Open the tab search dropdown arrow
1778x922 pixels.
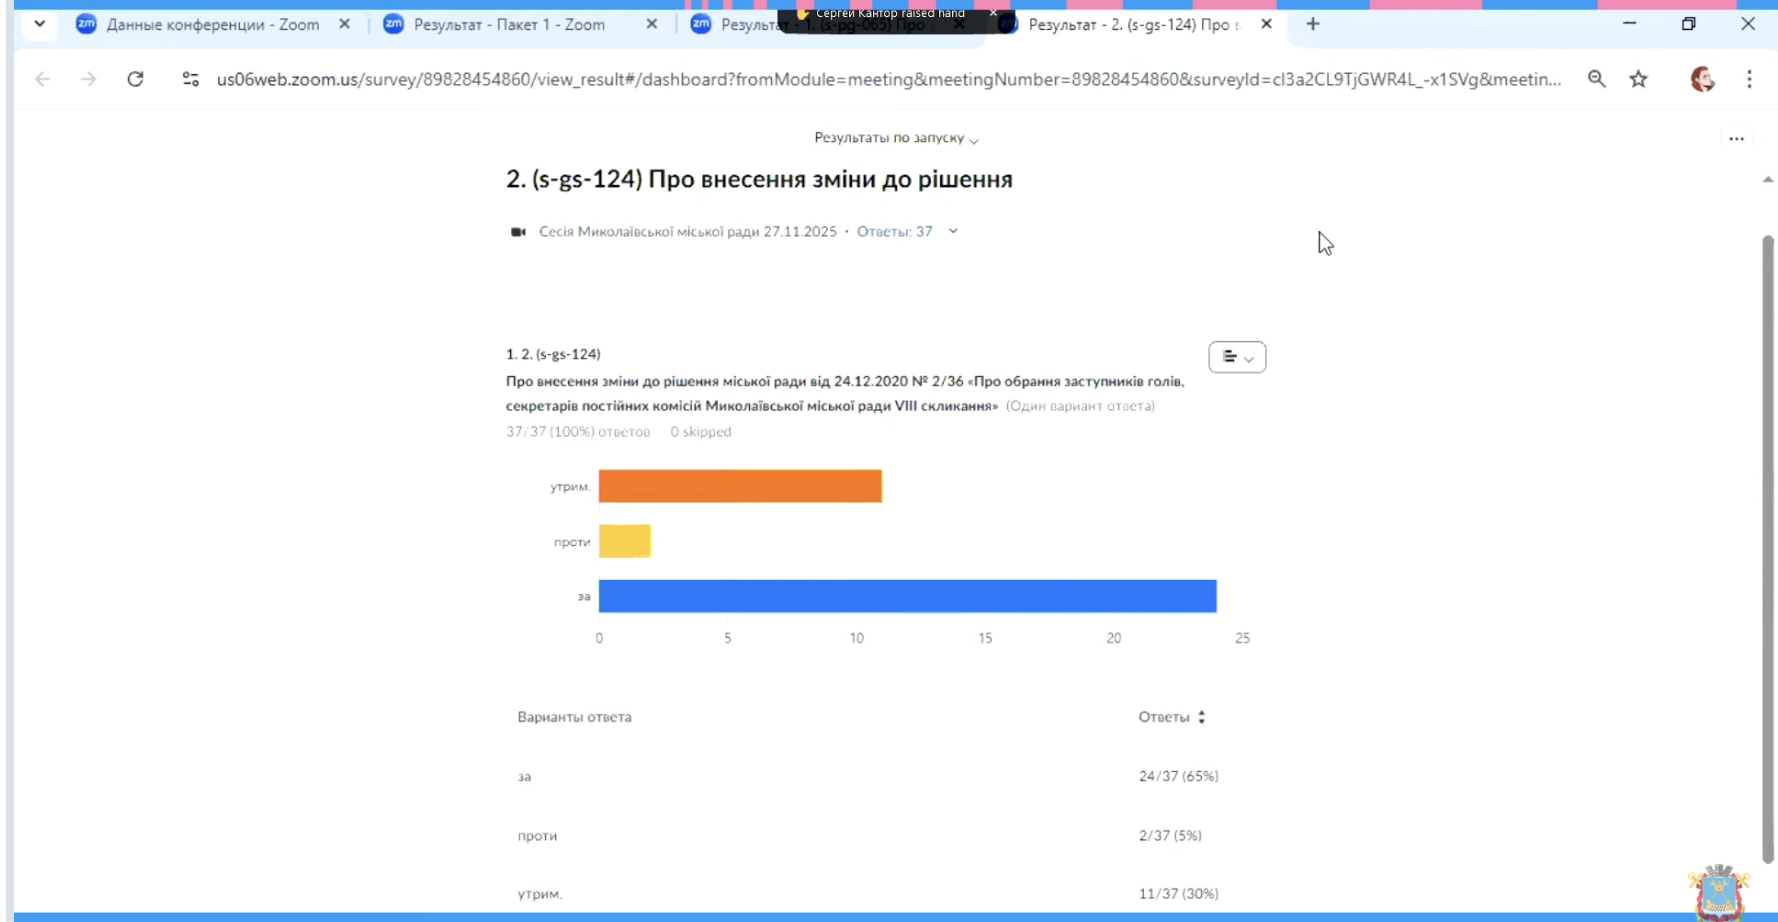(39, 24)
